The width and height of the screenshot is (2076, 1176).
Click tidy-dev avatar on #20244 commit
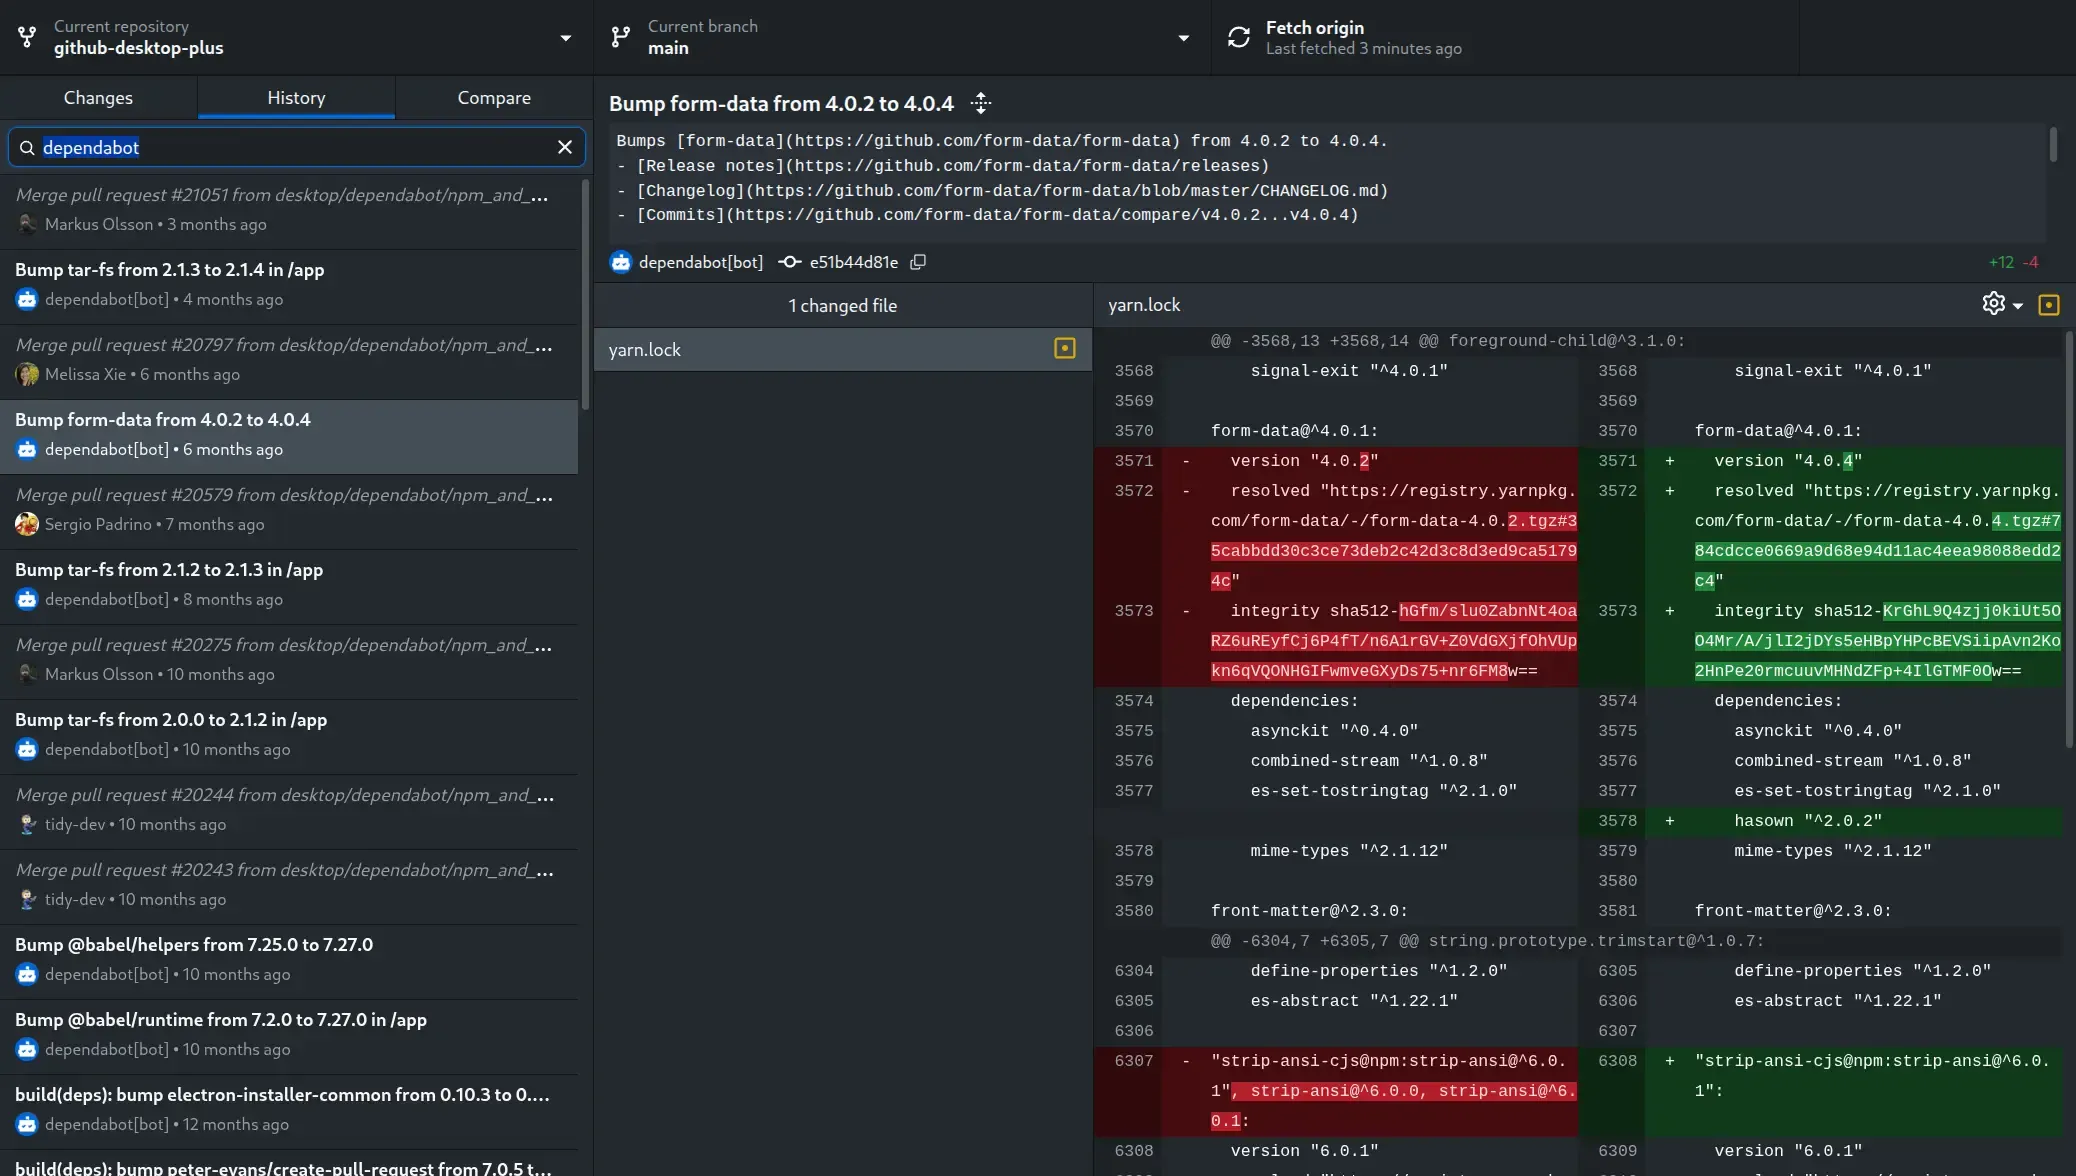pyautogui.click(x=27, y=824)
